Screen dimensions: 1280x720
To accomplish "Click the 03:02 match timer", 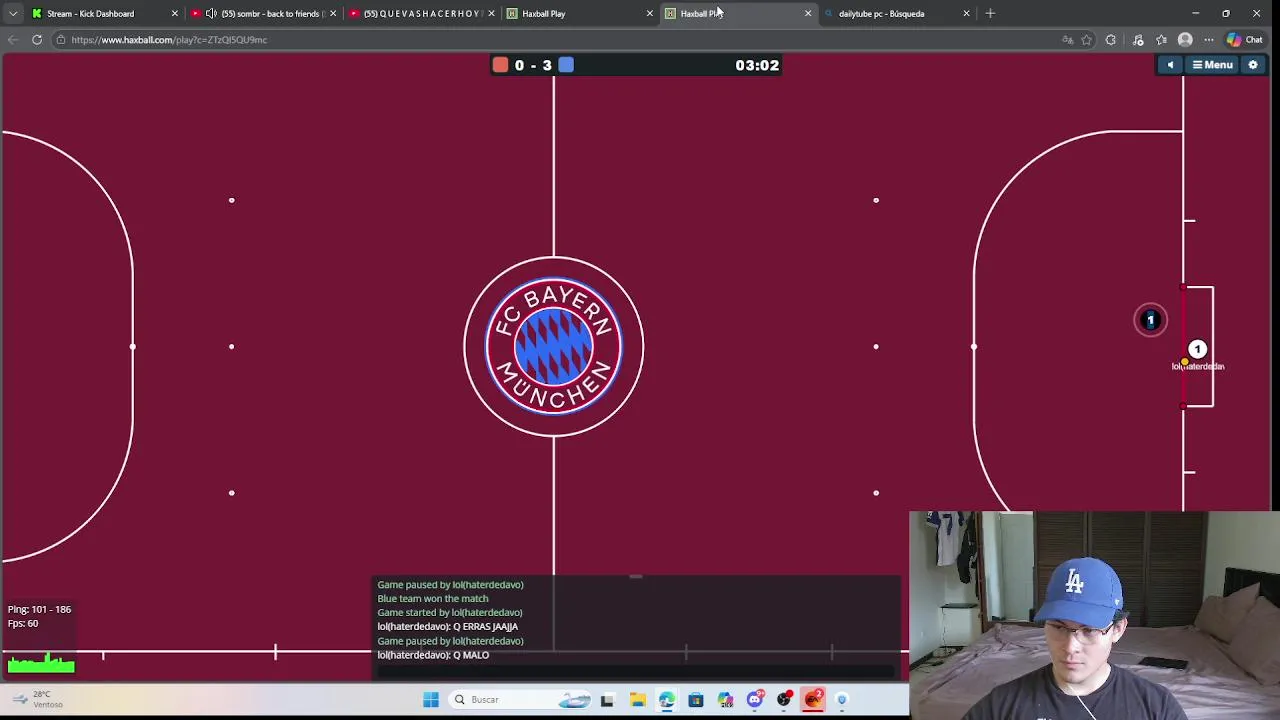I will (x=757, y=65).
